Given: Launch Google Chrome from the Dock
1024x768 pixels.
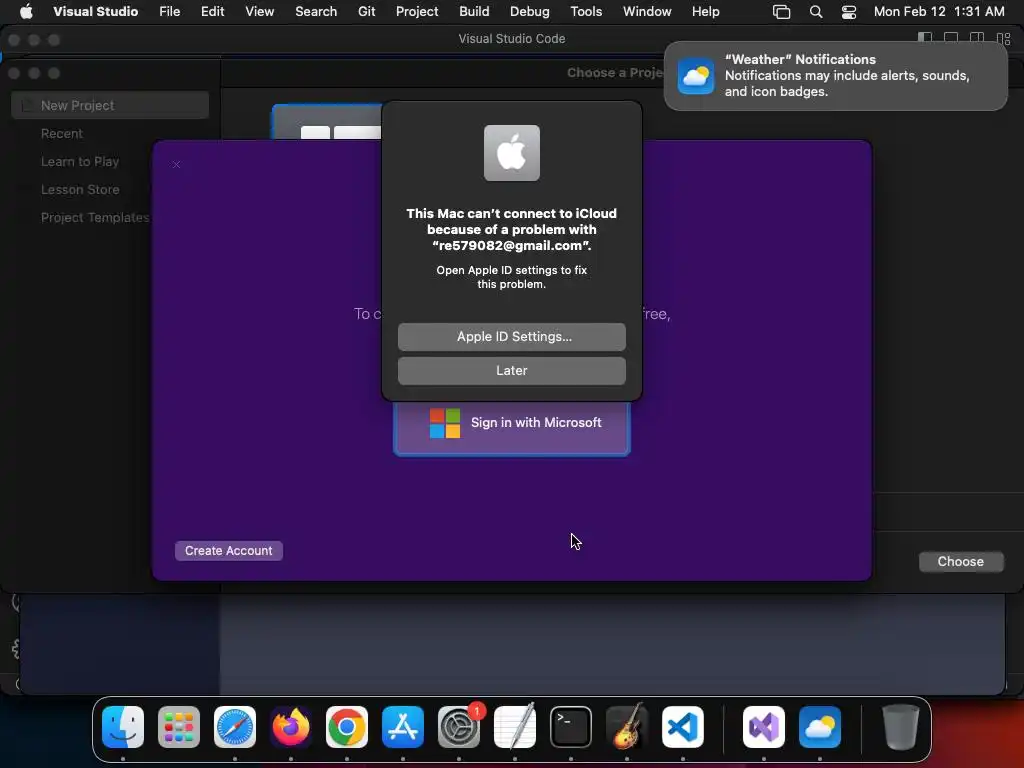Looking at the screenshot, I should tap(347, 727).
